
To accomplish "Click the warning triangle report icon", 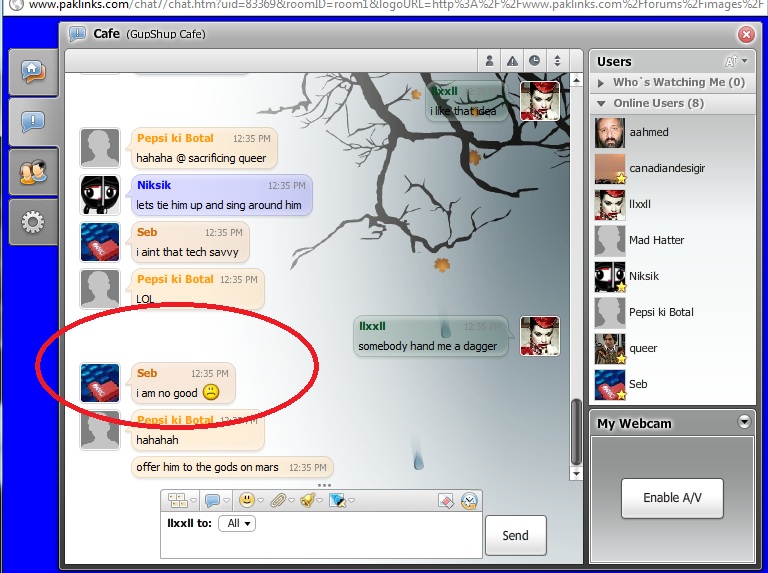I will tap(512, 61).
